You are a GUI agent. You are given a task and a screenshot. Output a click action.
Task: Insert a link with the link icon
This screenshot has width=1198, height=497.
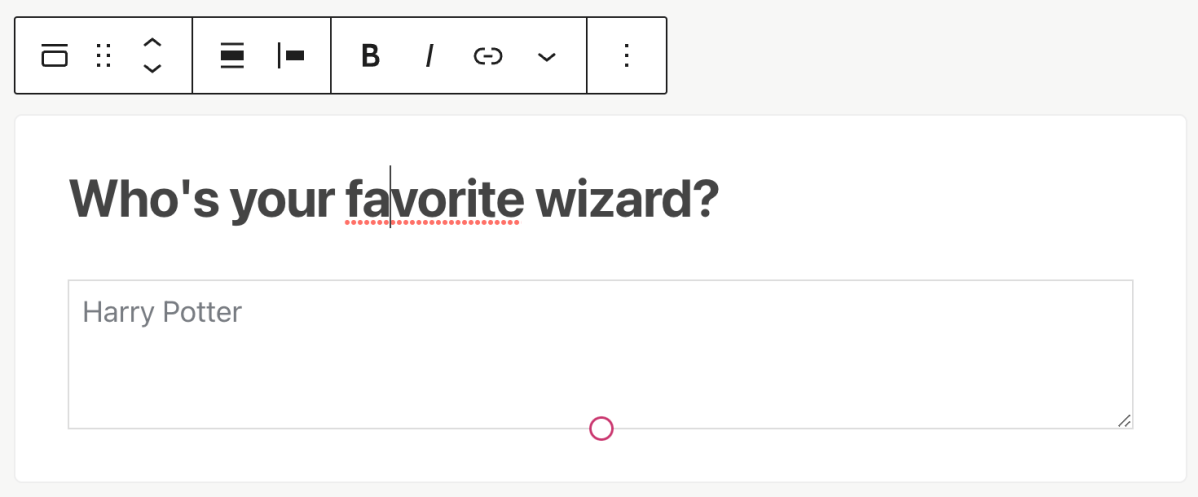click(x=487, y=56)
